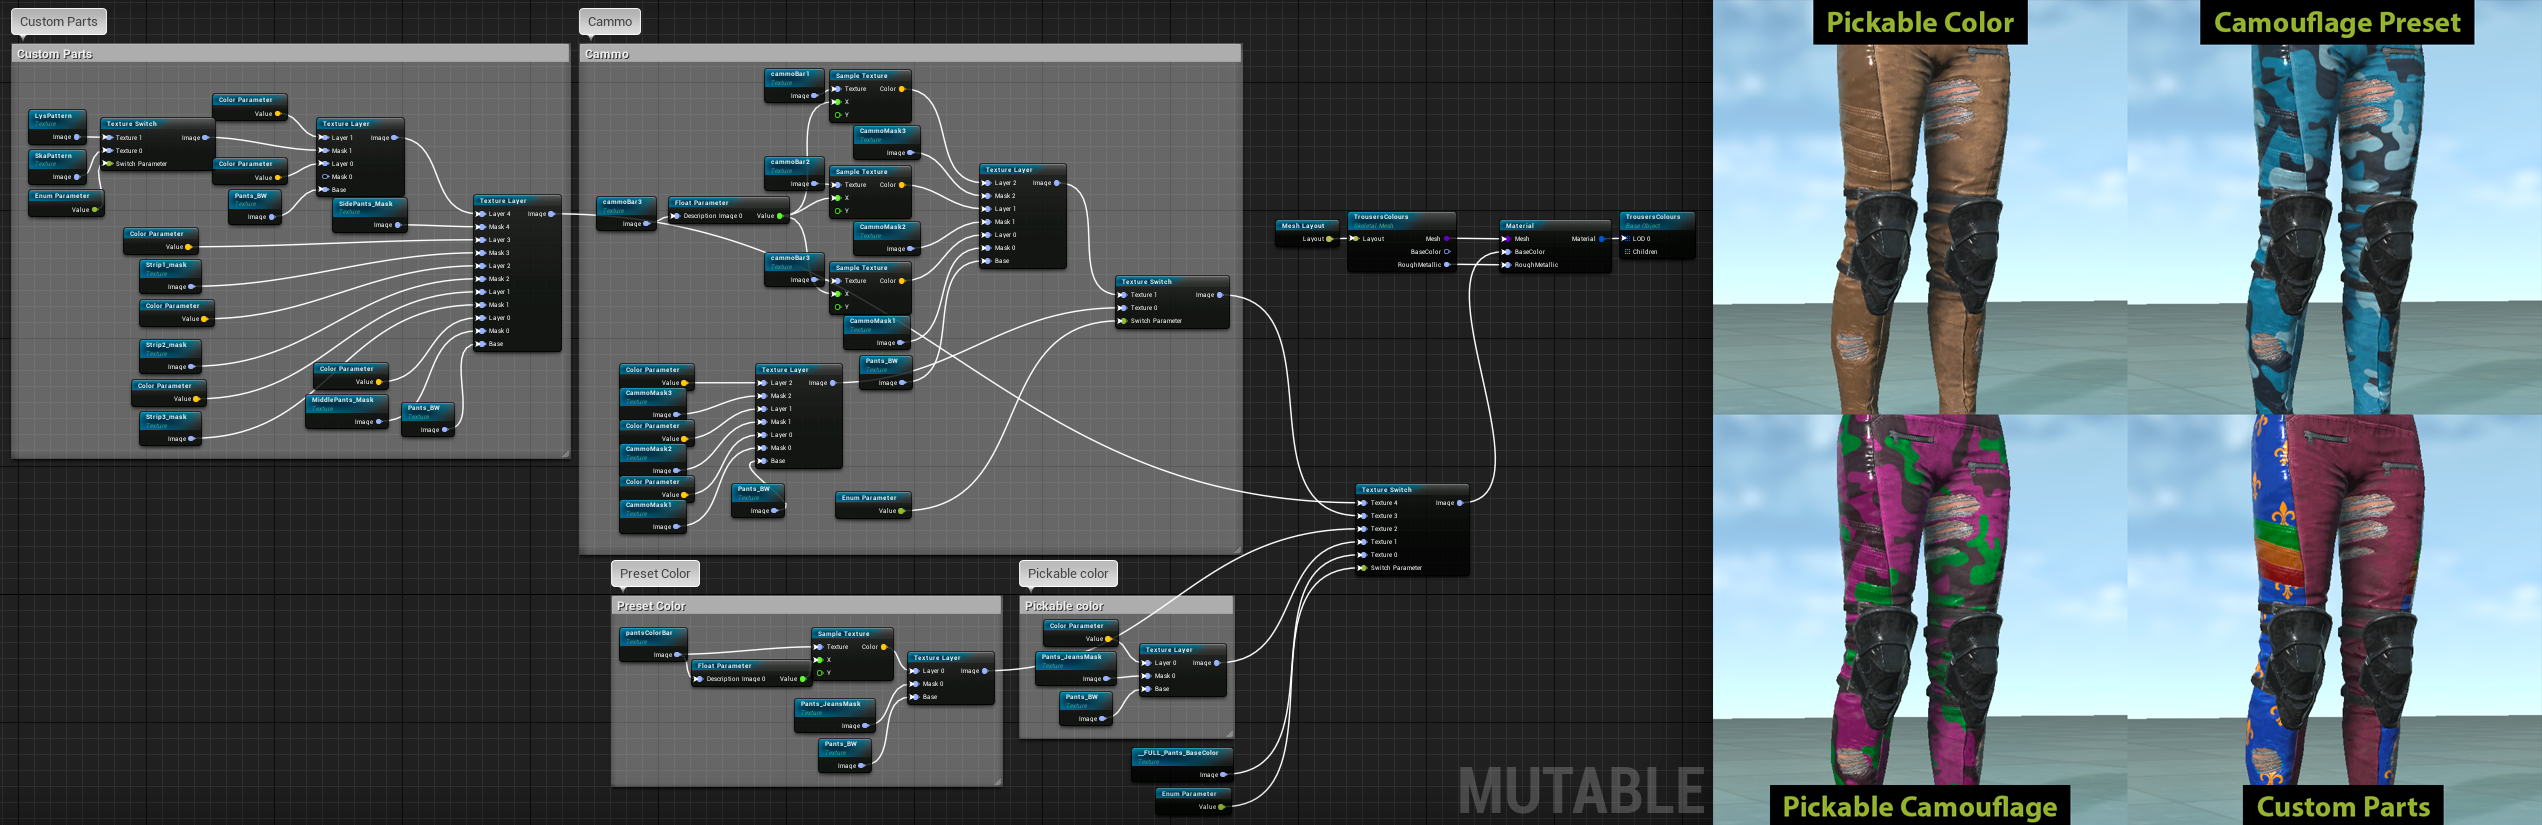The height and width of the screenshot is (825, 2542).
Task: Click the Custom Parts comment bubble
Action: [x=59, y=21]
